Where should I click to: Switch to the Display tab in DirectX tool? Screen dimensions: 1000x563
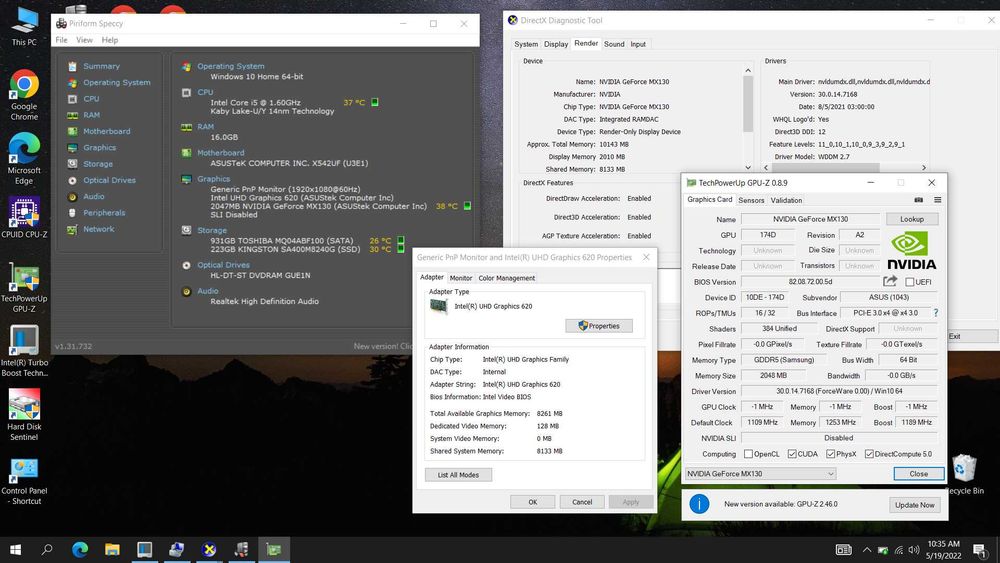click(555, 44)
